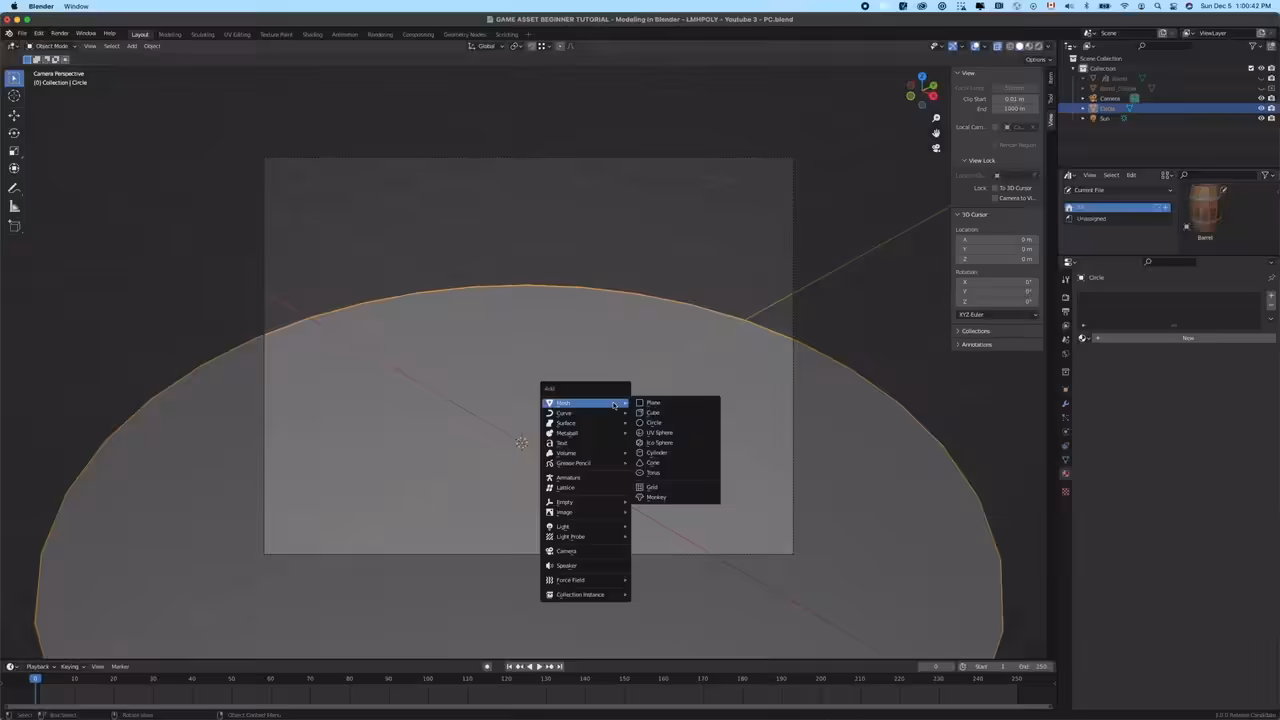Select the 3D Cursor tool

(14, 96)
